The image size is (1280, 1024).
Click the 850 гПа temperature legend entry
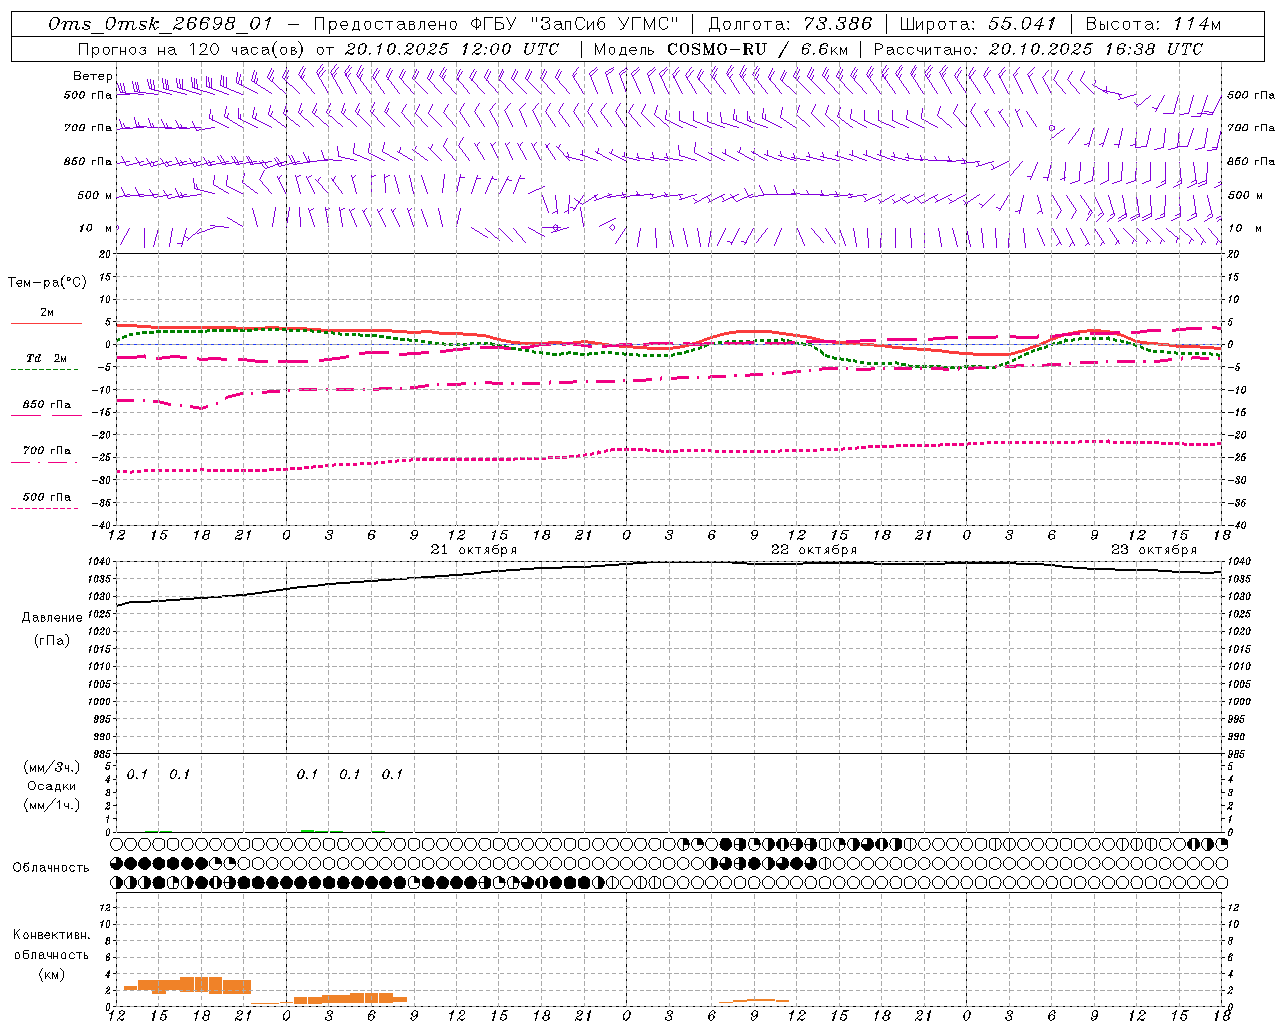tap(46, 407)
